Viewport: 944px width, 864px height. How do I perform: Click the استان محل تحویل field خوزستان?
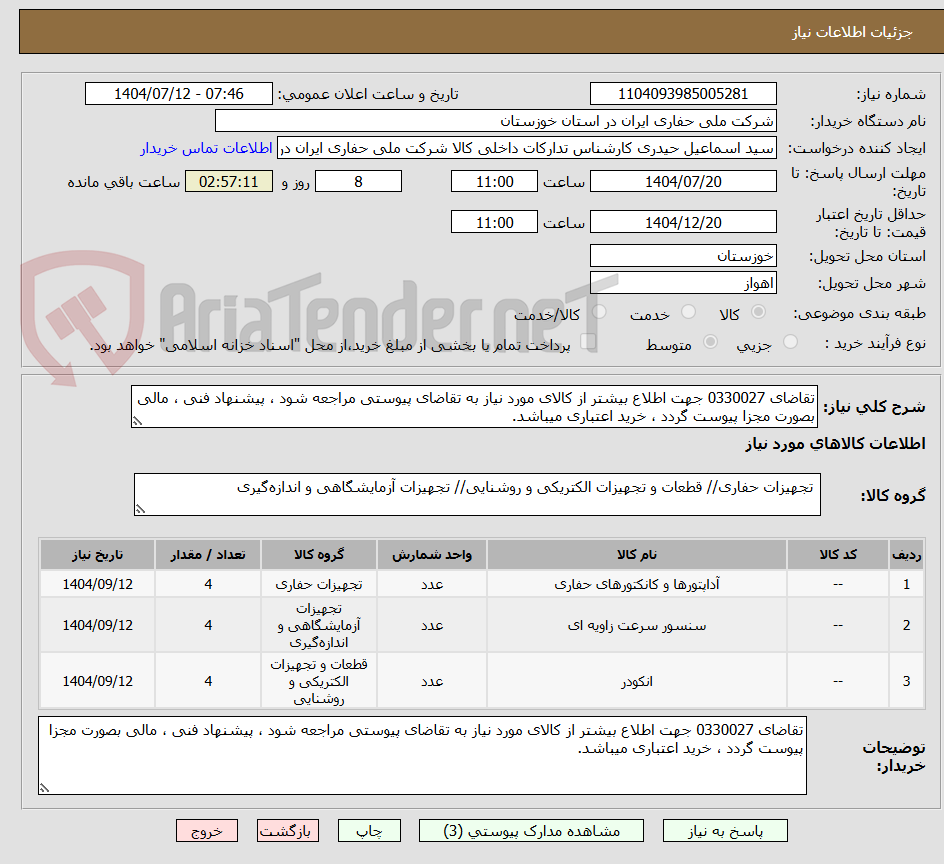683,255
